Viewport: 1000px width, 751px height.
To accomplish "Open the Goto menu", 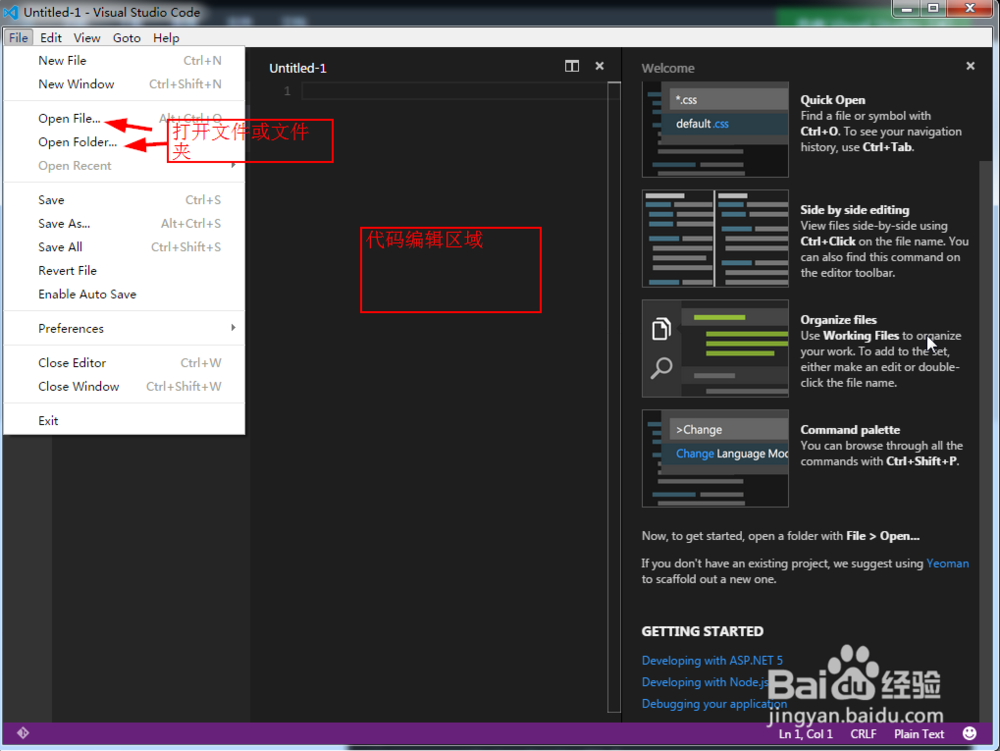I will tap(126, 38).
